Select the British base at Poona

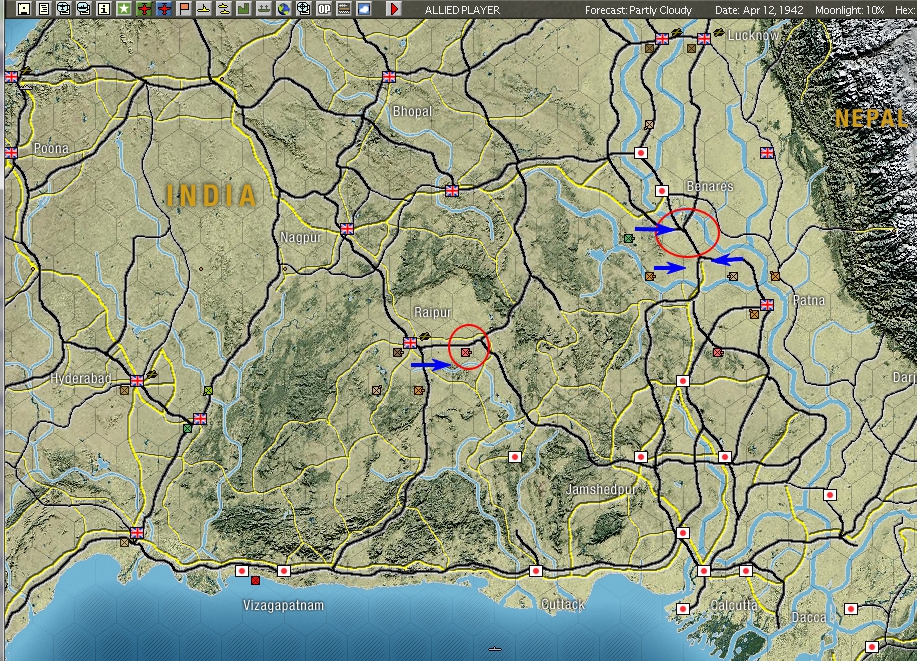pyautogui.click(x=11, y=153)
